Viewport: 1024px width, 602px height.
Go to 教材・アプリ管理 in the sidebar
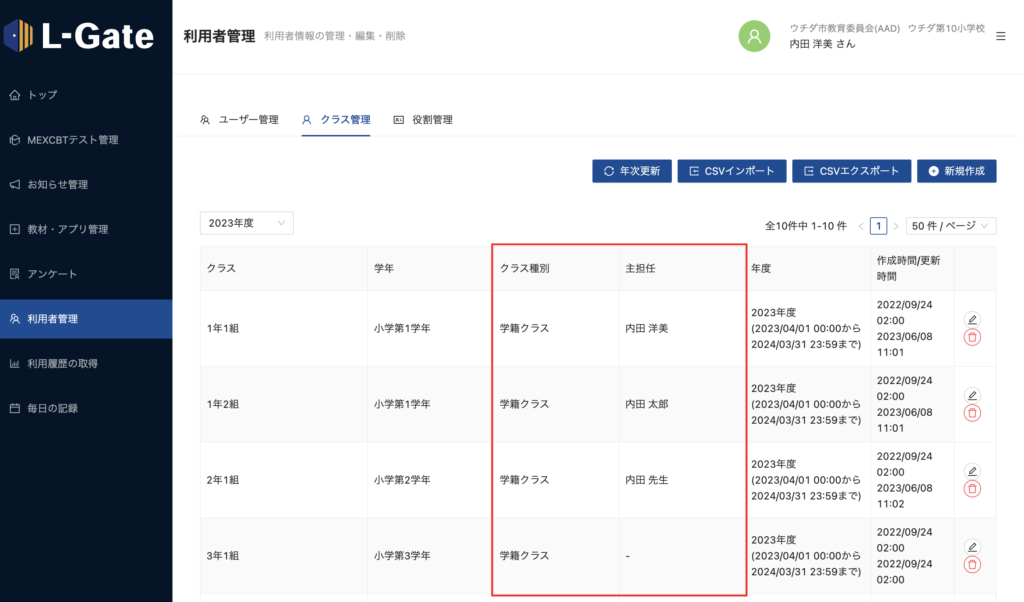(67, 229)
